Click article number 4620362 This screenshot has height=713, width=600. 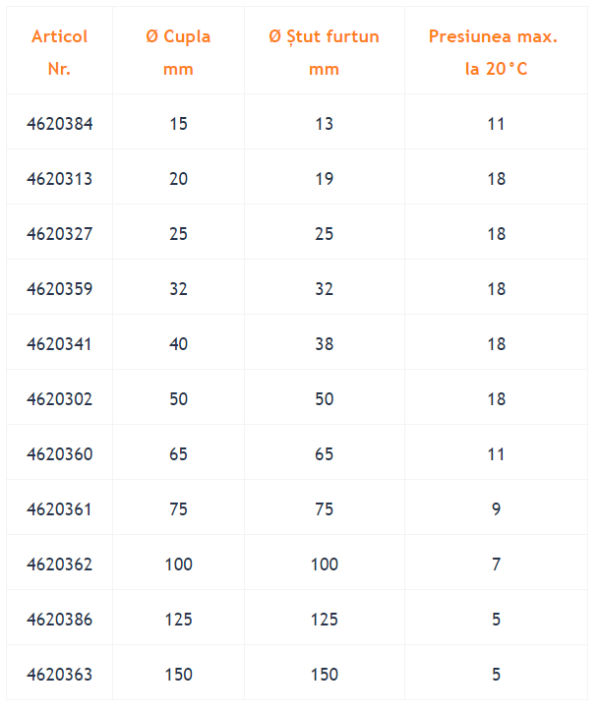point(60,564)
